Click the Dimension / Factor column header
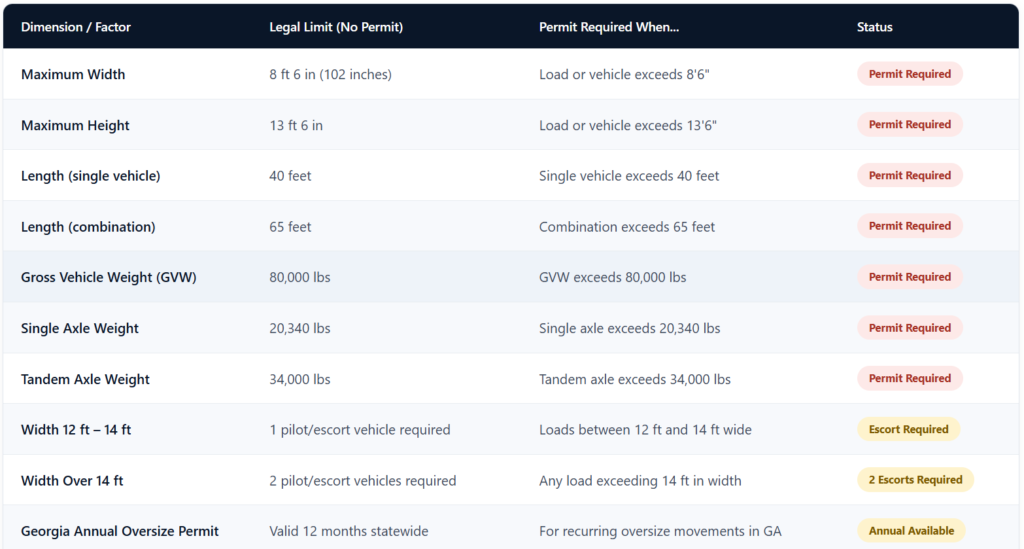The image size is (1024, 549). pos(76,27)
